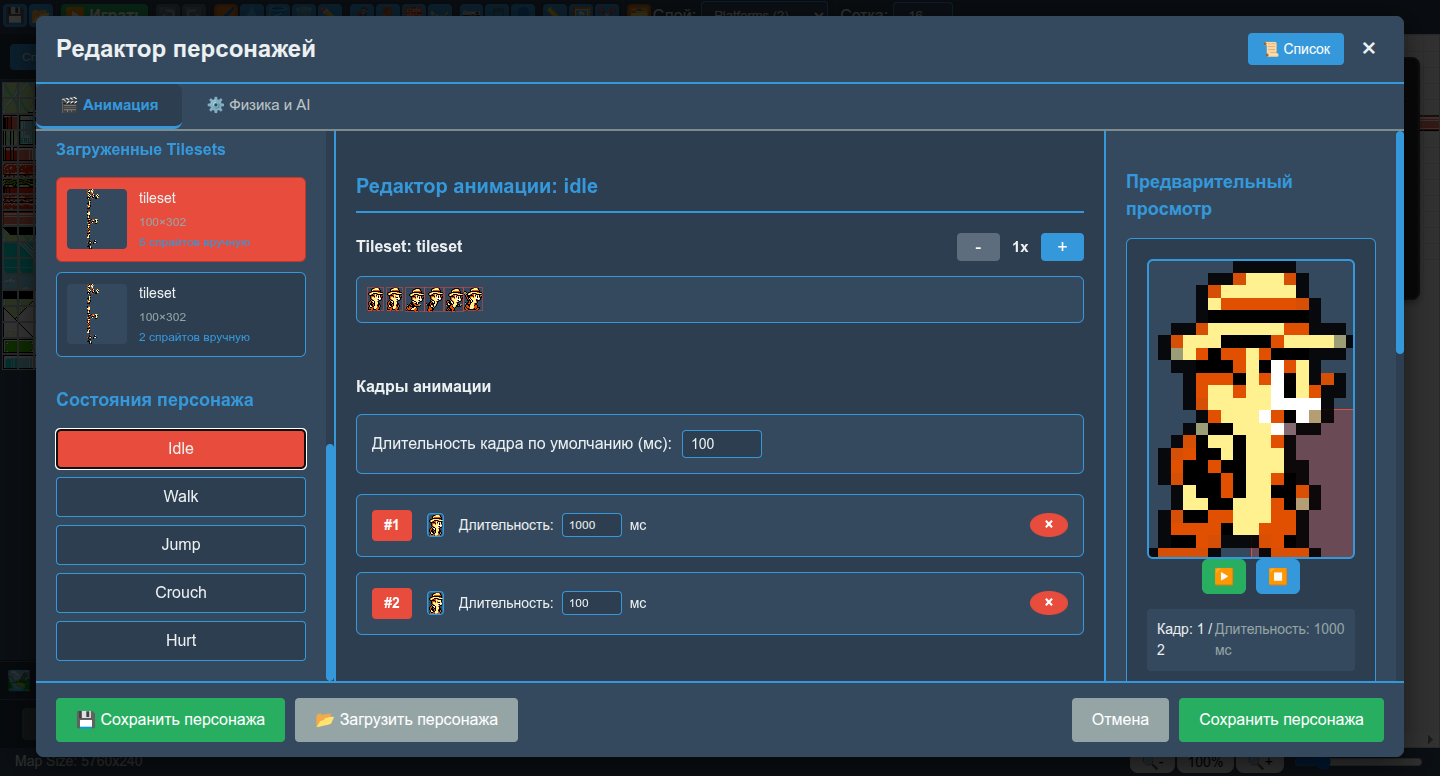Select the tileset with 2 manual sprites
The width and height of the screenshot is (1440, 776).
(181, 314)
